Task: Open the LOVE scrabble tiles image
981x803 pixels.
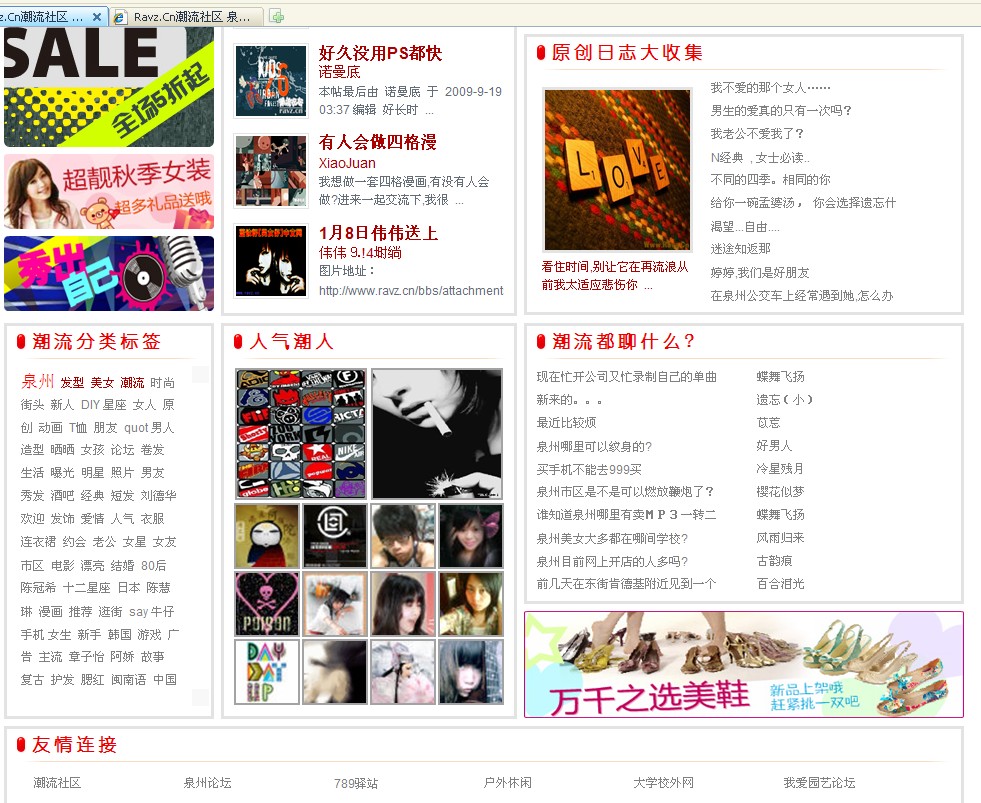Action: pos(618,170)
